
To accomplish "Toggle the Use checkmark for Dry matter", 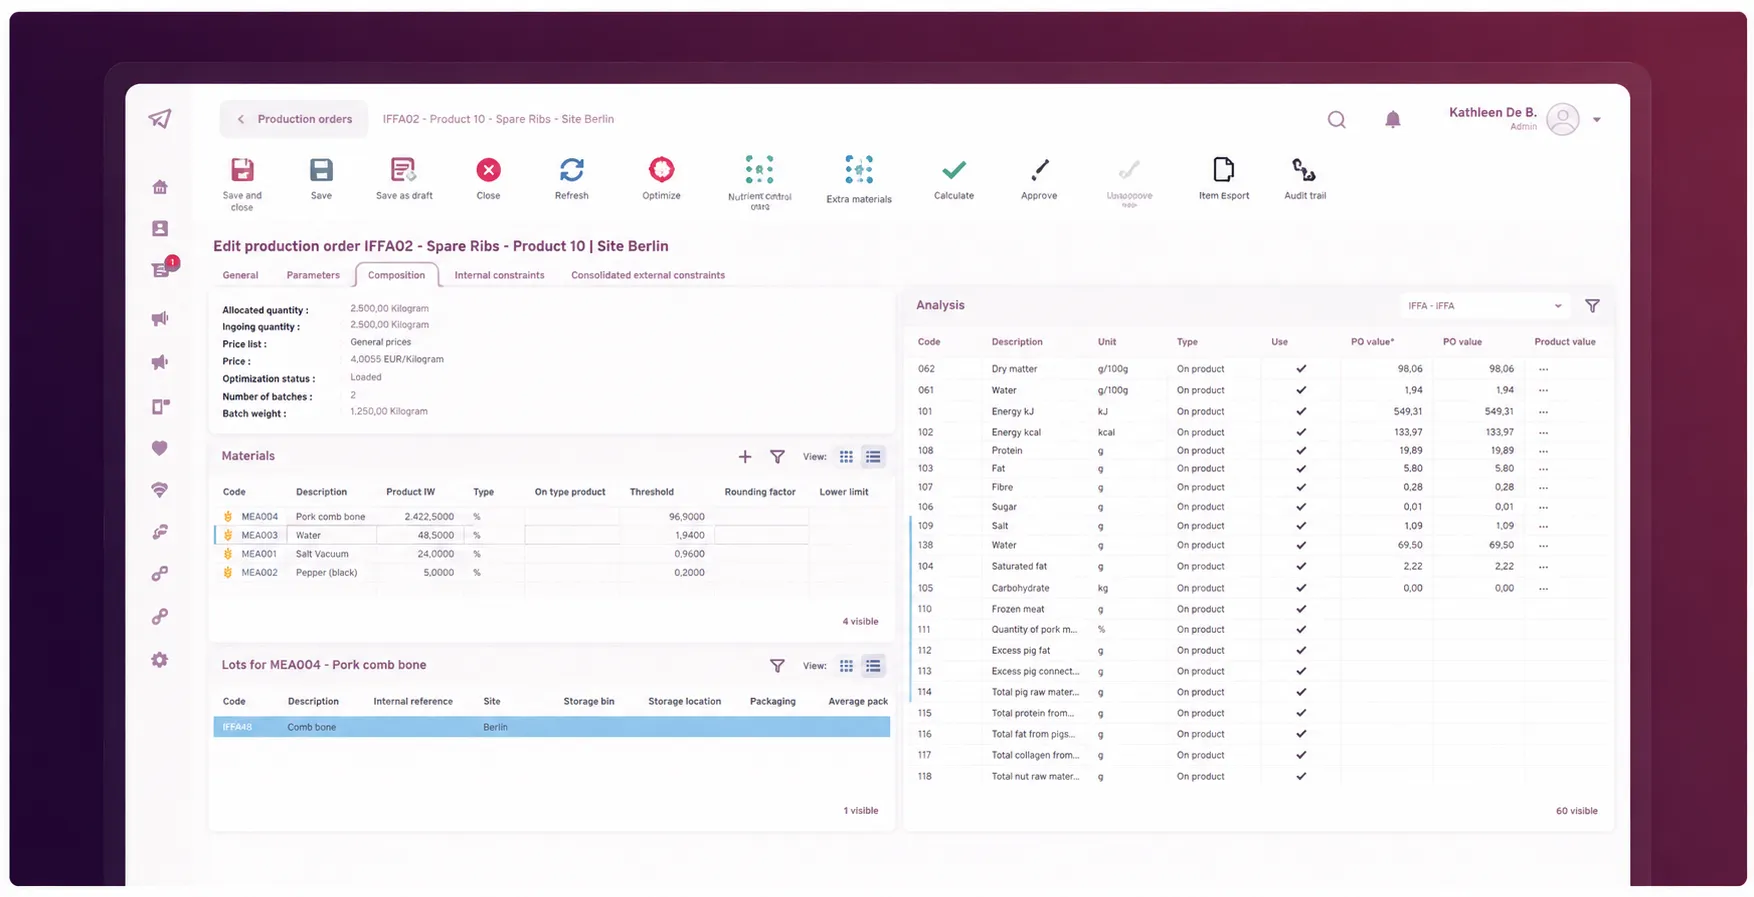I will point(1301,369).
